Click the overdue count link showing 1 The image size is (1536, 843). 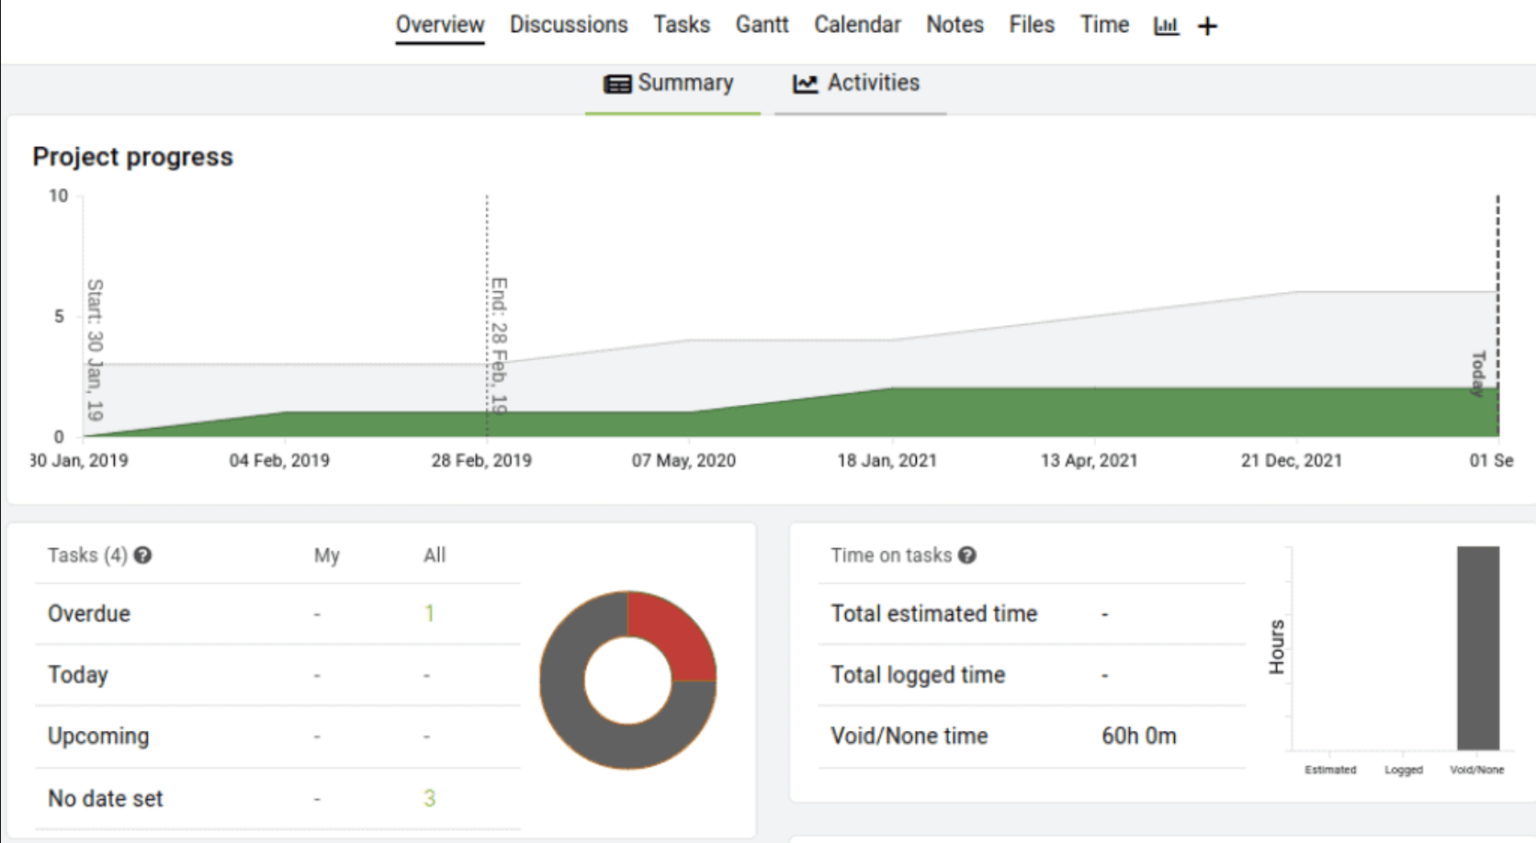click(430, 613)
